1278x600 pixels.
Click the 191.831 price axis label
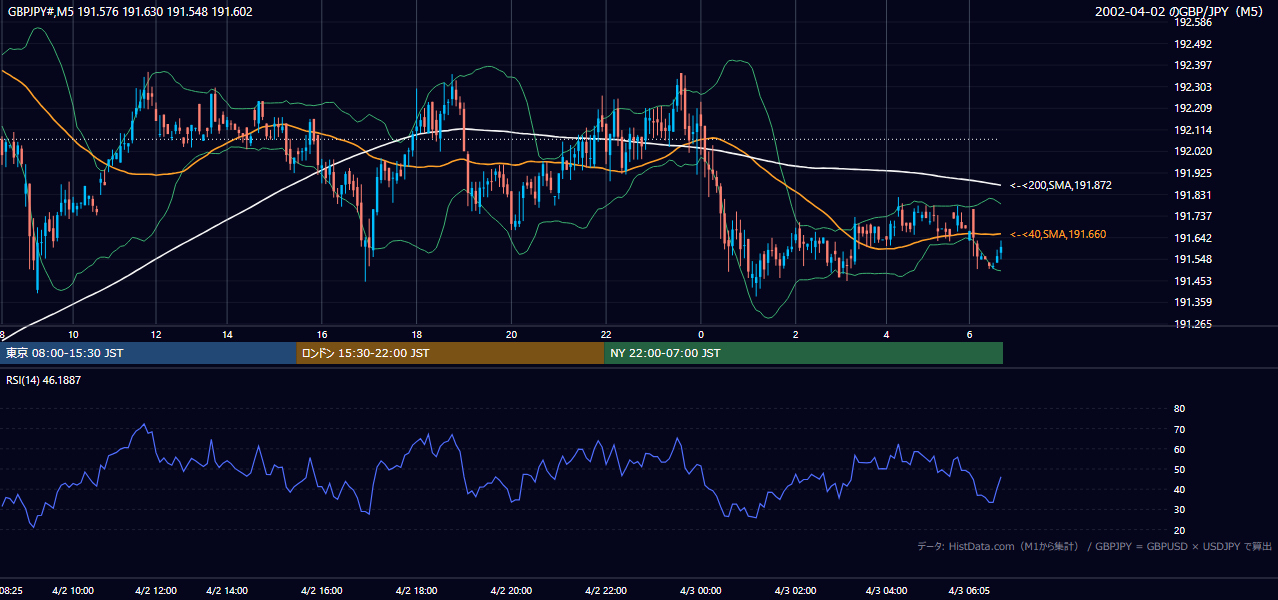click(1192, 195)
